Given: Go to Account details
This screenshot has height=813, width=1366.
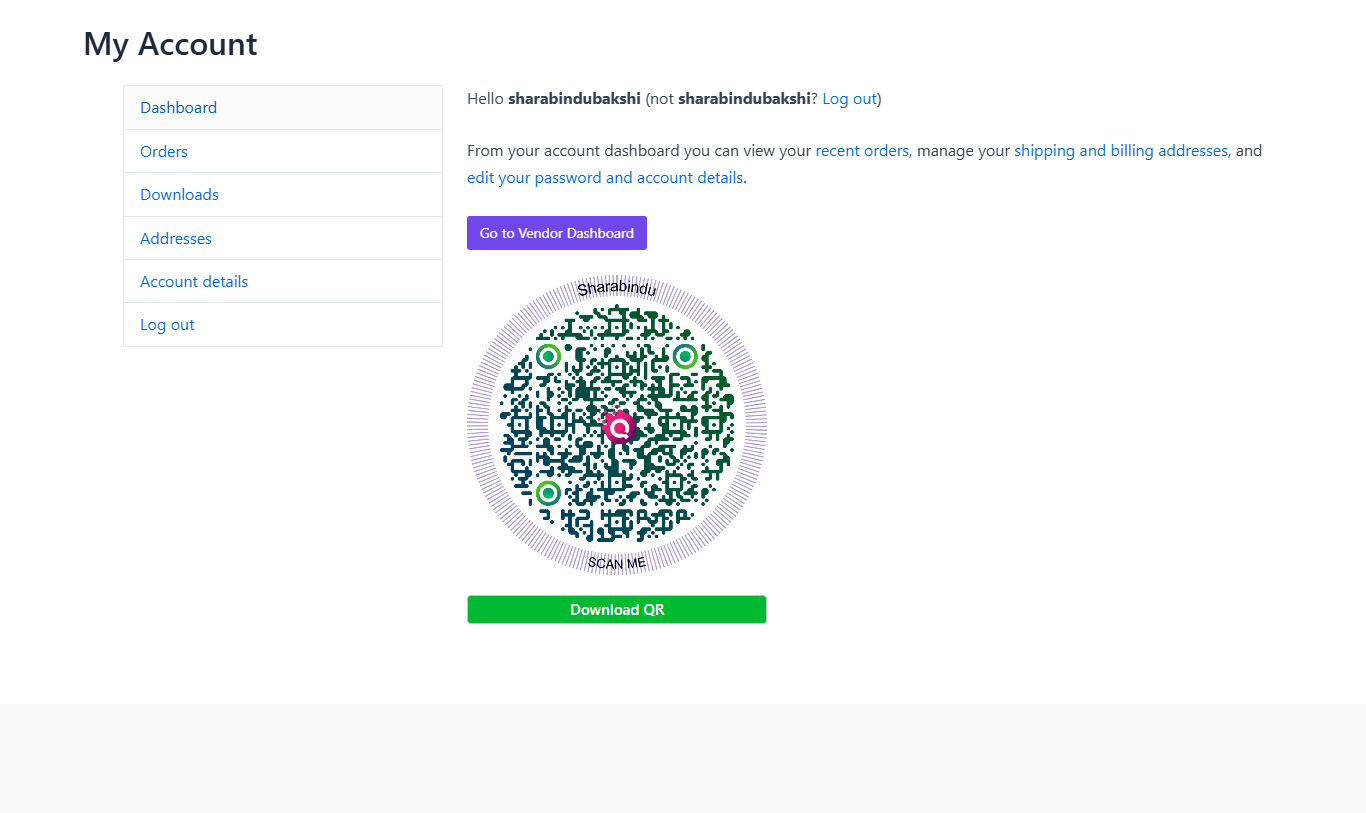Looking at the screenshot, I should coord(193,281).
